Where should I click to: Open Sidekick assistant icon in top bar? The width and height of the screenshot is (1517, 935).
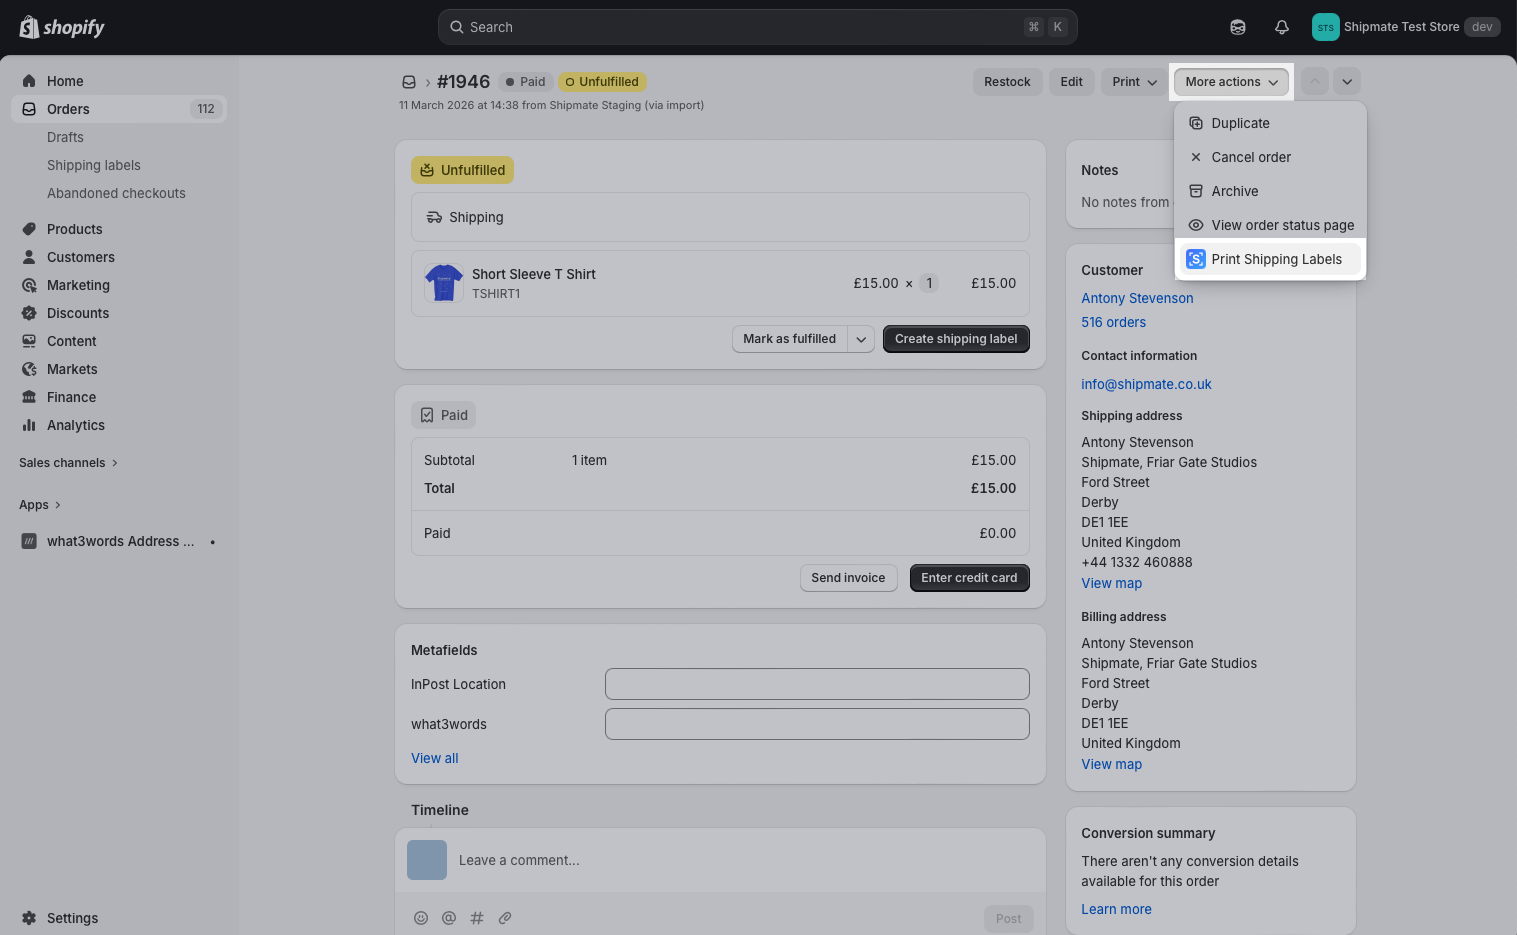[1237, 27]
